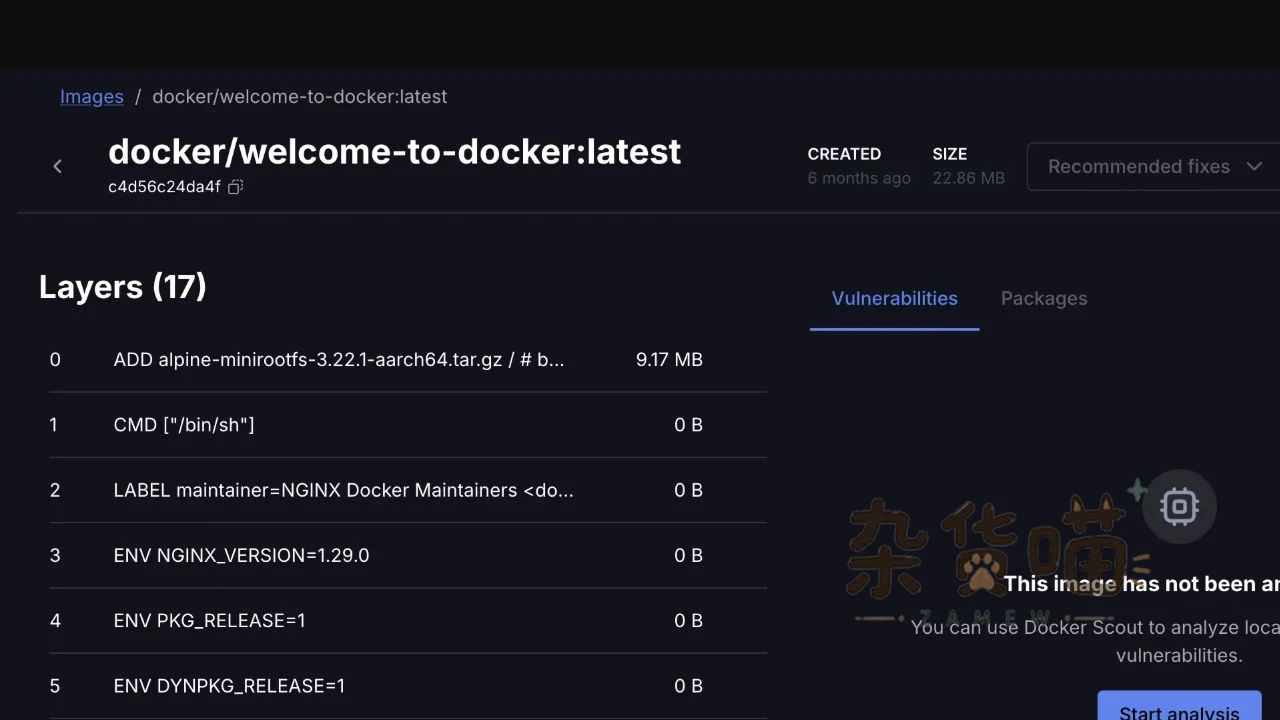Switch to the Vulnerabilities tab
Viewport: 1280px width, 720px height.
point(894,298)
